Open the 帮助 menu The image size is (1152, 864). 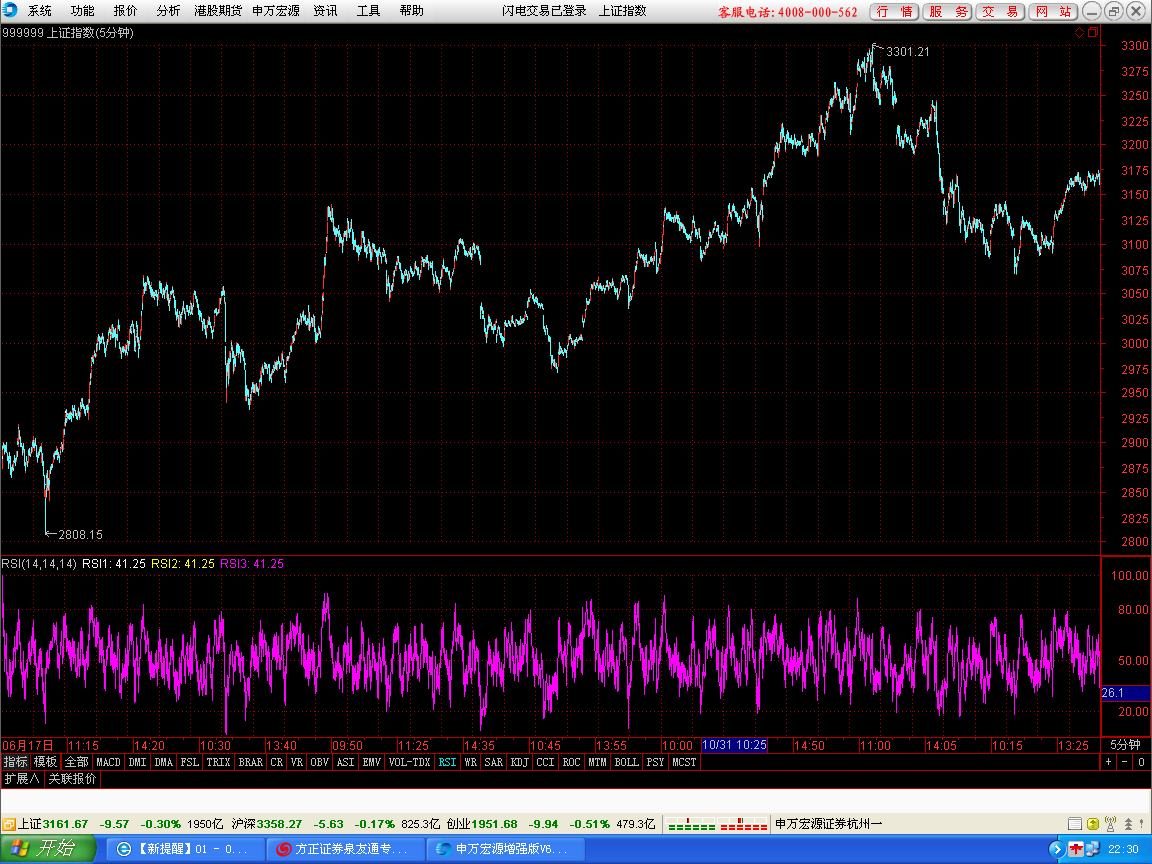[411, 10]
